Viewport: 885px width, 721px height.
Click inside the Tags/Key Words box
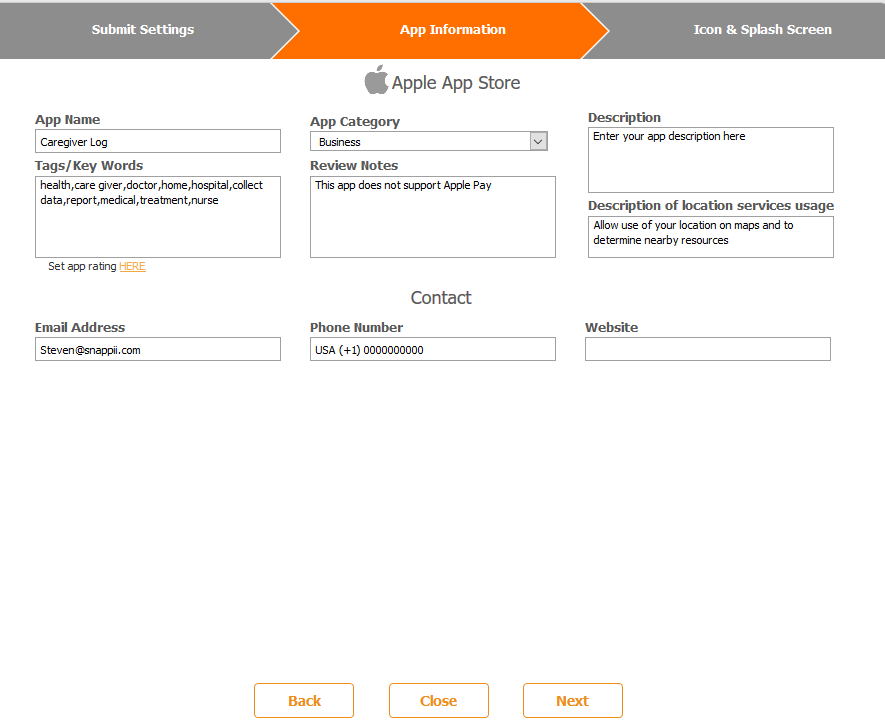pyautogui.click(x=157, y=217)
